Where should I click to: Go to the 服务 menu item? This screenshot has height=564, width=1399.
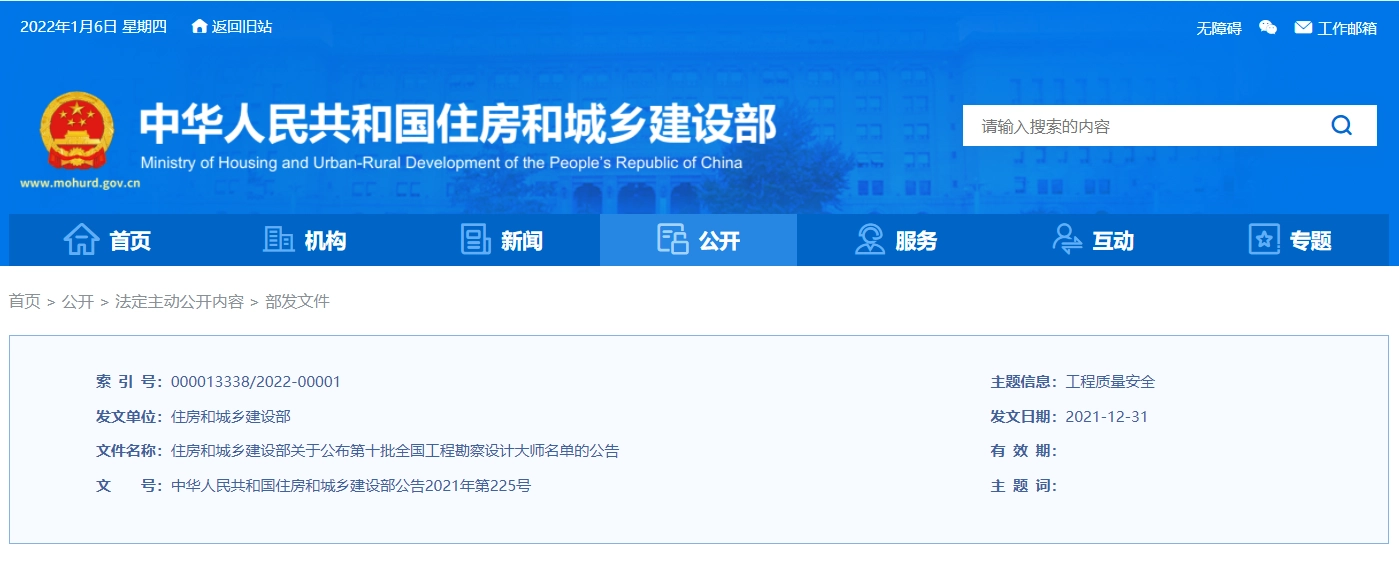coord(916,240)
